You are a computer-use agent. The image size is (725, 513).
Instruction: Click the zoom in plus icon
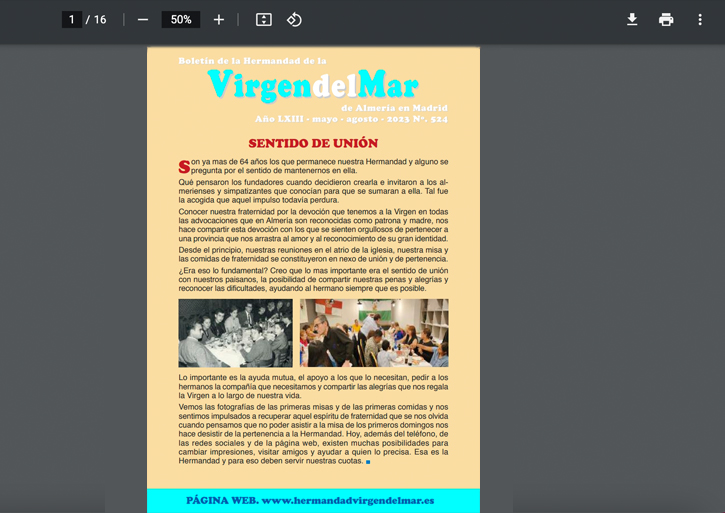coord(219,20)
